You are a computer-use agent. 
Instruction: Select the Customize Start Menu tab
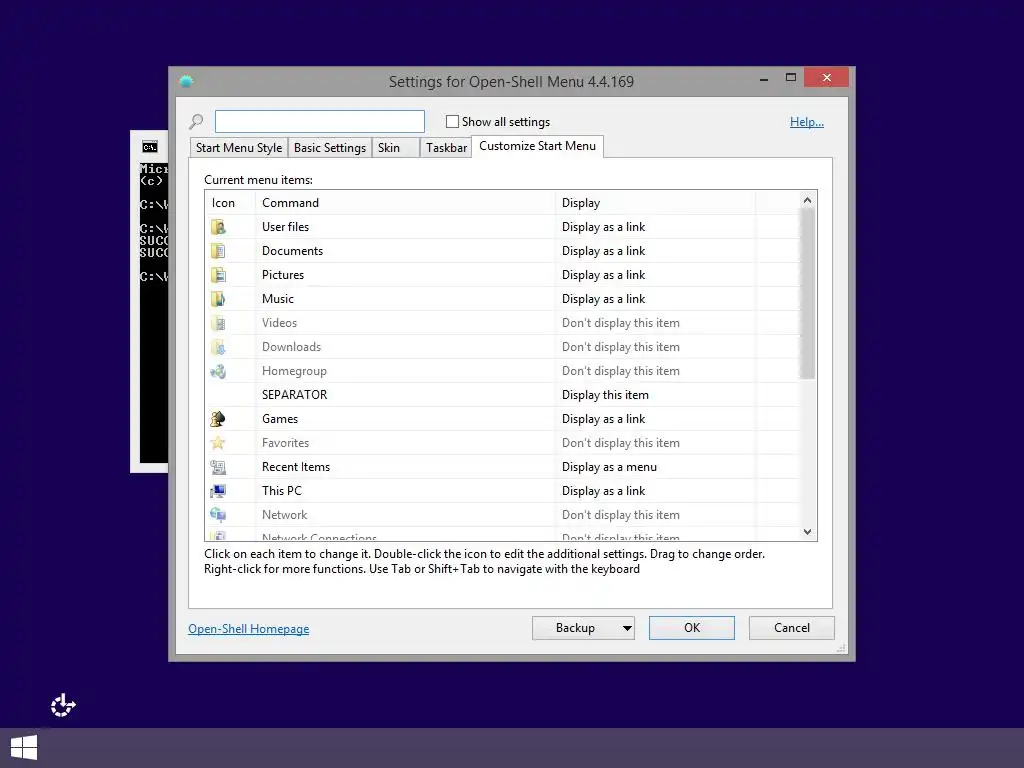tap(537, 146)
